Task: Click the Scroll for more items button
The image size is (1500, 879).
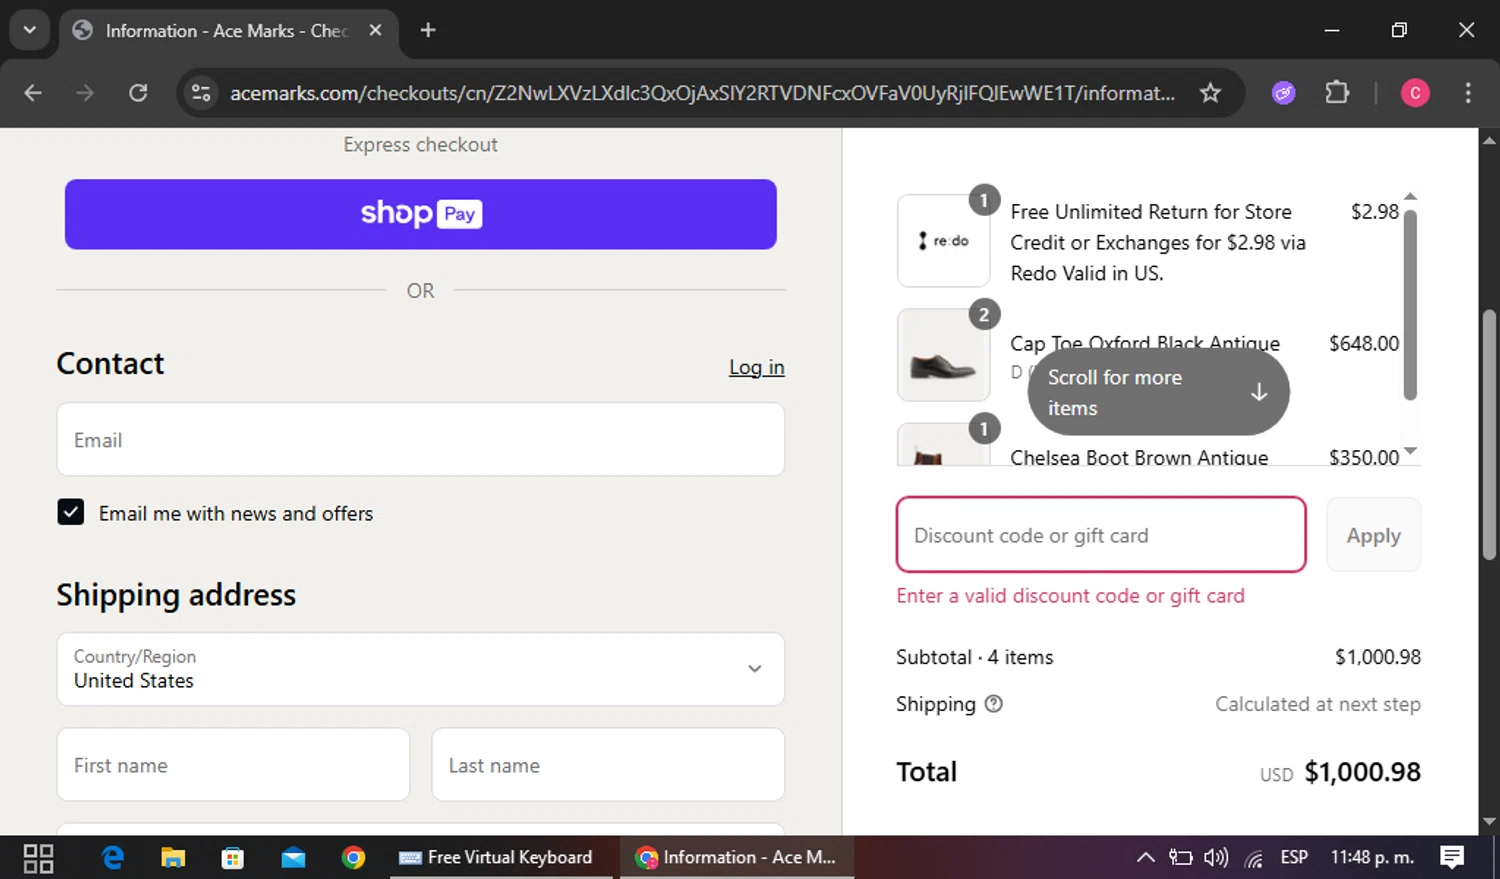Action: click(x=1158, y=392)
